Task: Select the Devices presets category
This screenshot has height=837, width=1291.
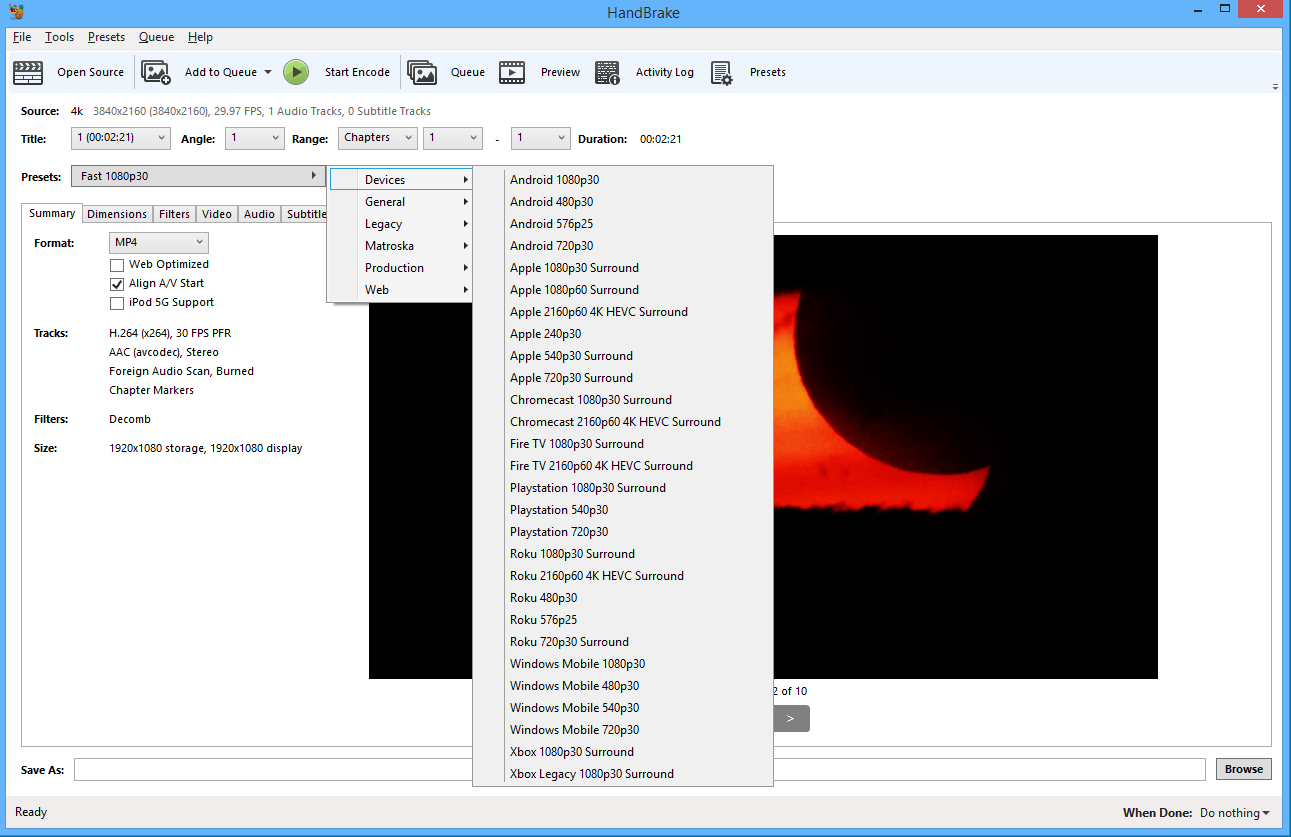Action: pyautogui.click(x=400, y=180)
